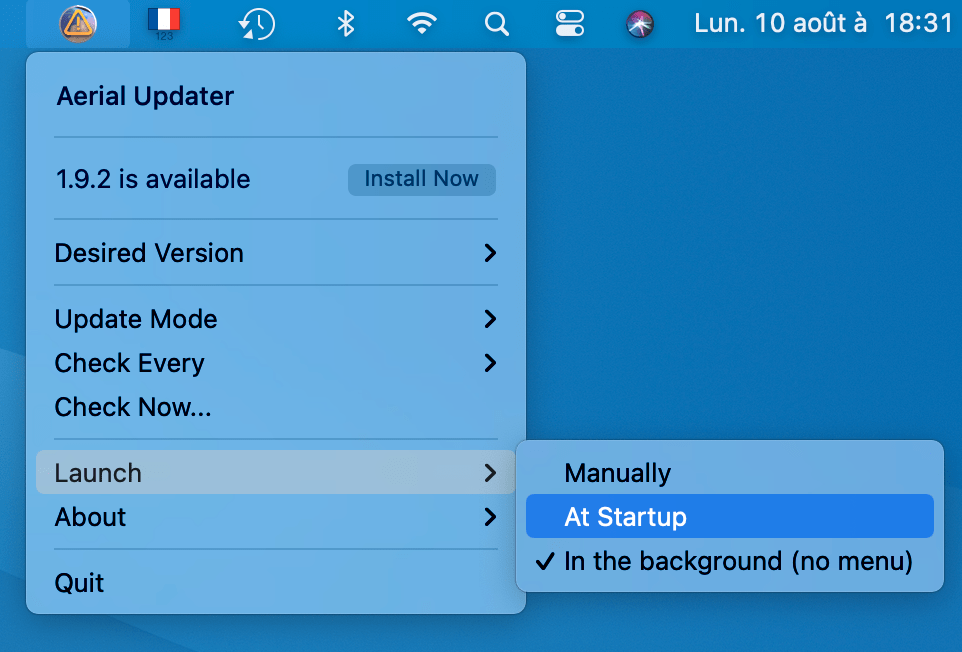
Task: Expand the Check Every submenu arrow
Action: tap(490, 363)
